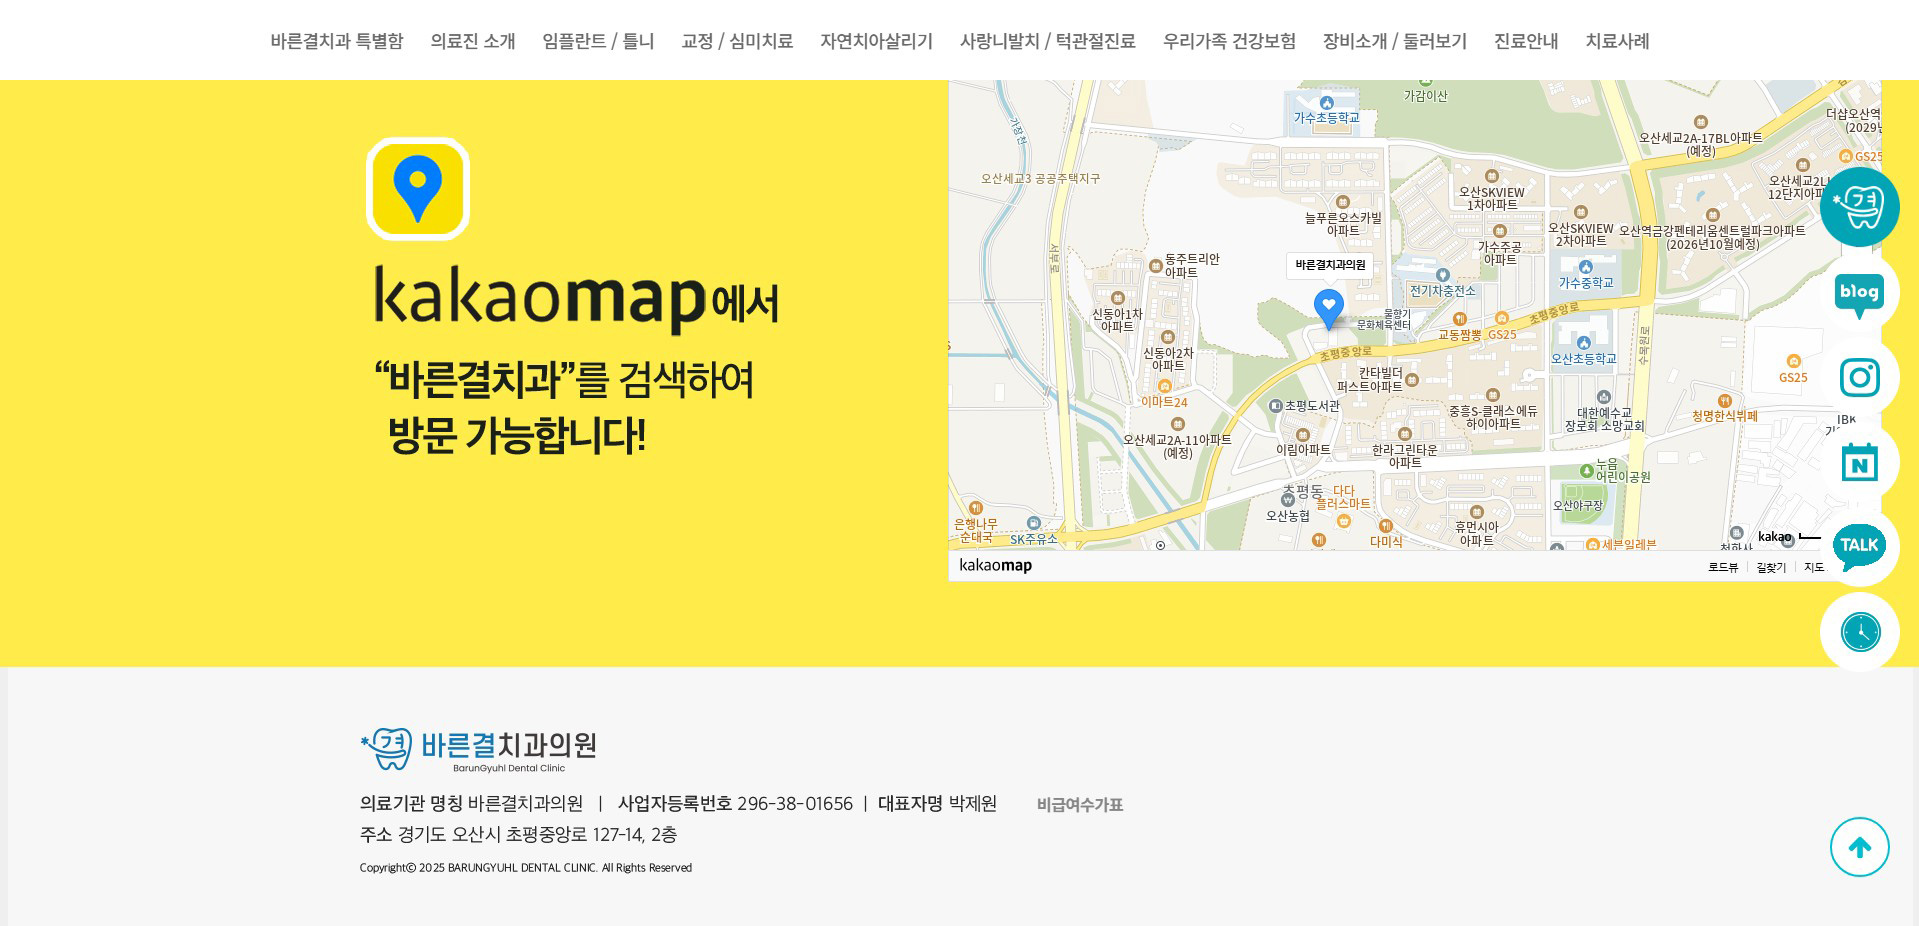Open the KakaoTalk TALK icon
The height and width of the screenshot is (926, 1919).
click(x=1860, y=547)
